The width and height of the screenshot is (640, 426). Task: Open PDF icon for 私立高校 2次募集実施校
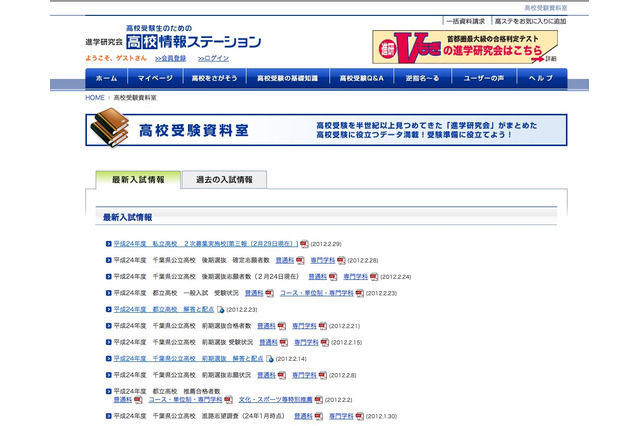click(x=303, y=243)
